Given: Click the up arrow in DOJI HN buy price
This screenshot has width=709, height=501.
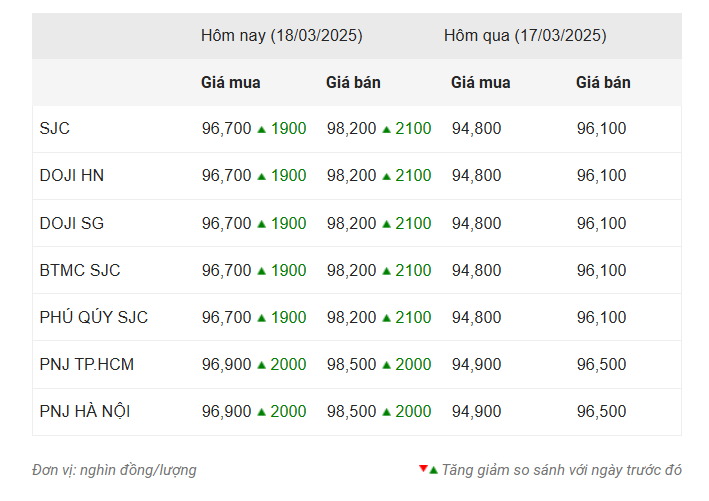Looking at the screenshot, I should [x=261, y=176].
